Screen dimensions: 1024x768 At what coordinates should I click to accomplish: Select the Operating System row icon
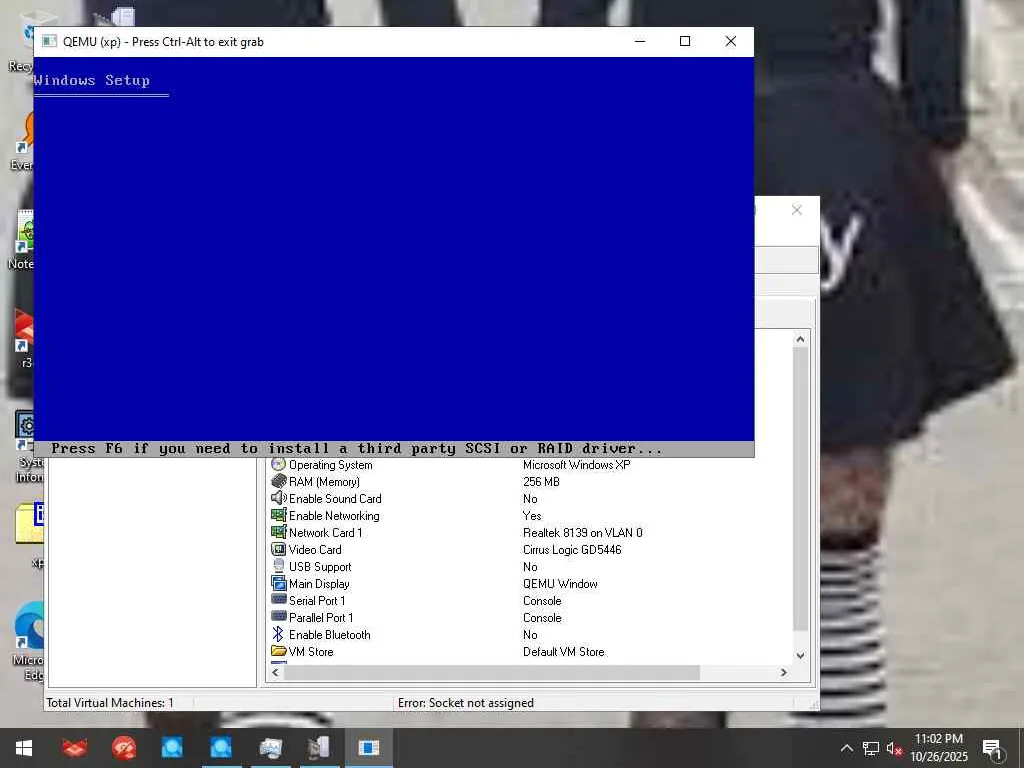[279, 464]
